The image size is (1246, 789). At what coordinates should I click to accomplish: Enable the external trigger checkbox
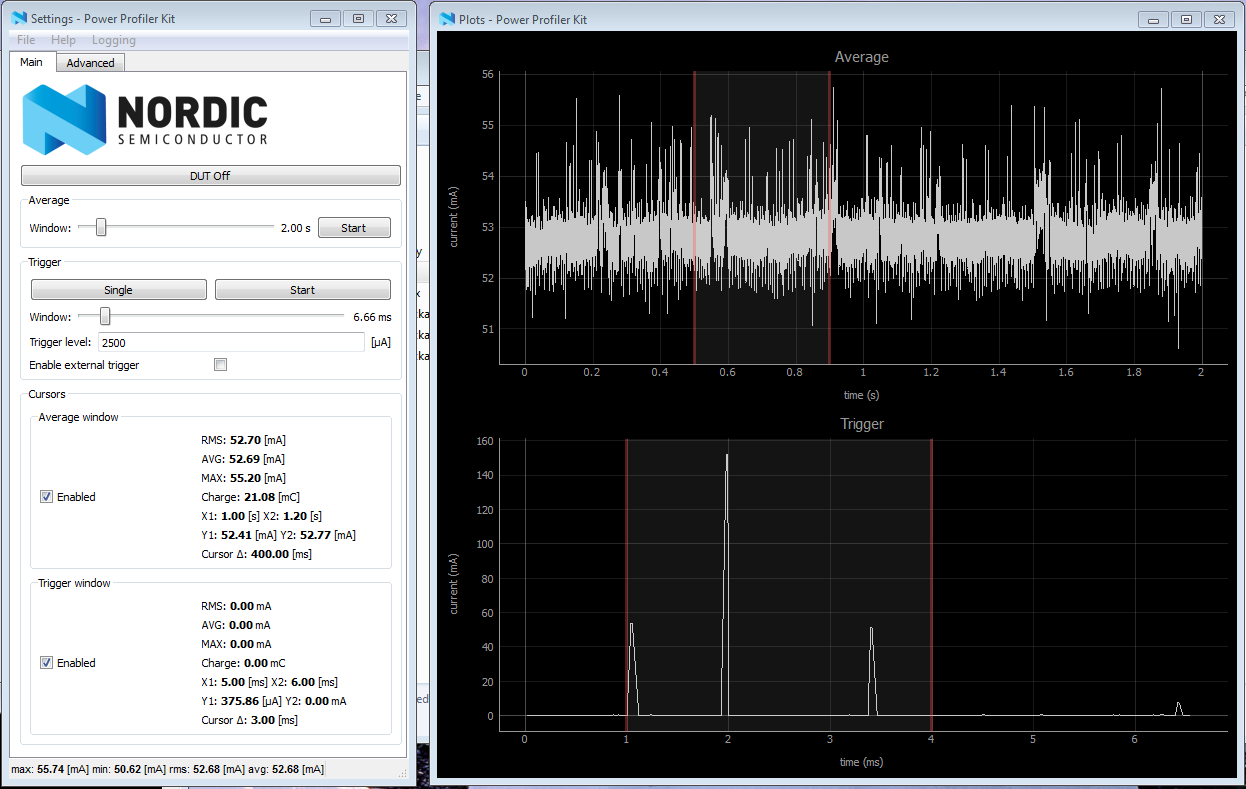tap(221, 365)
